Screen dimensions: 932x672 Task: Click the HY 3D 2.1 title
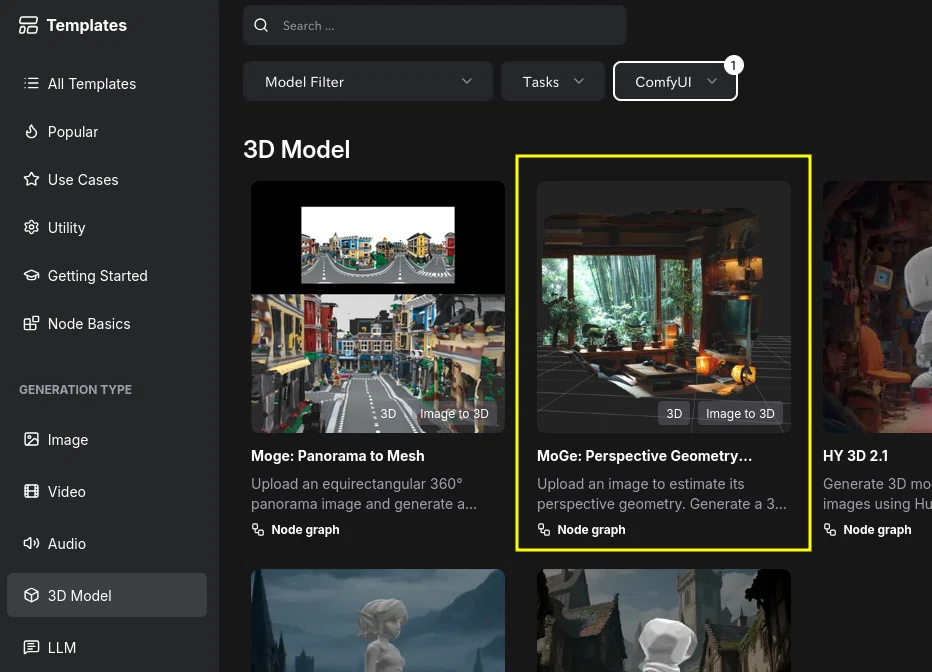click(x=855, y=456)
